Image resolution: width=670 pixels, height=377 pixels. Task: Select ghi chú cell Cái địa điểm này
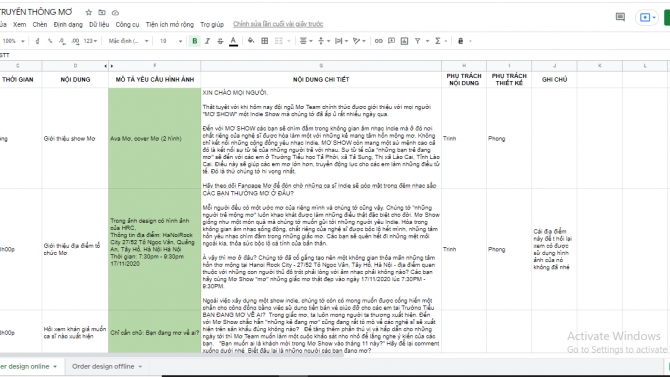pos(554,249)
